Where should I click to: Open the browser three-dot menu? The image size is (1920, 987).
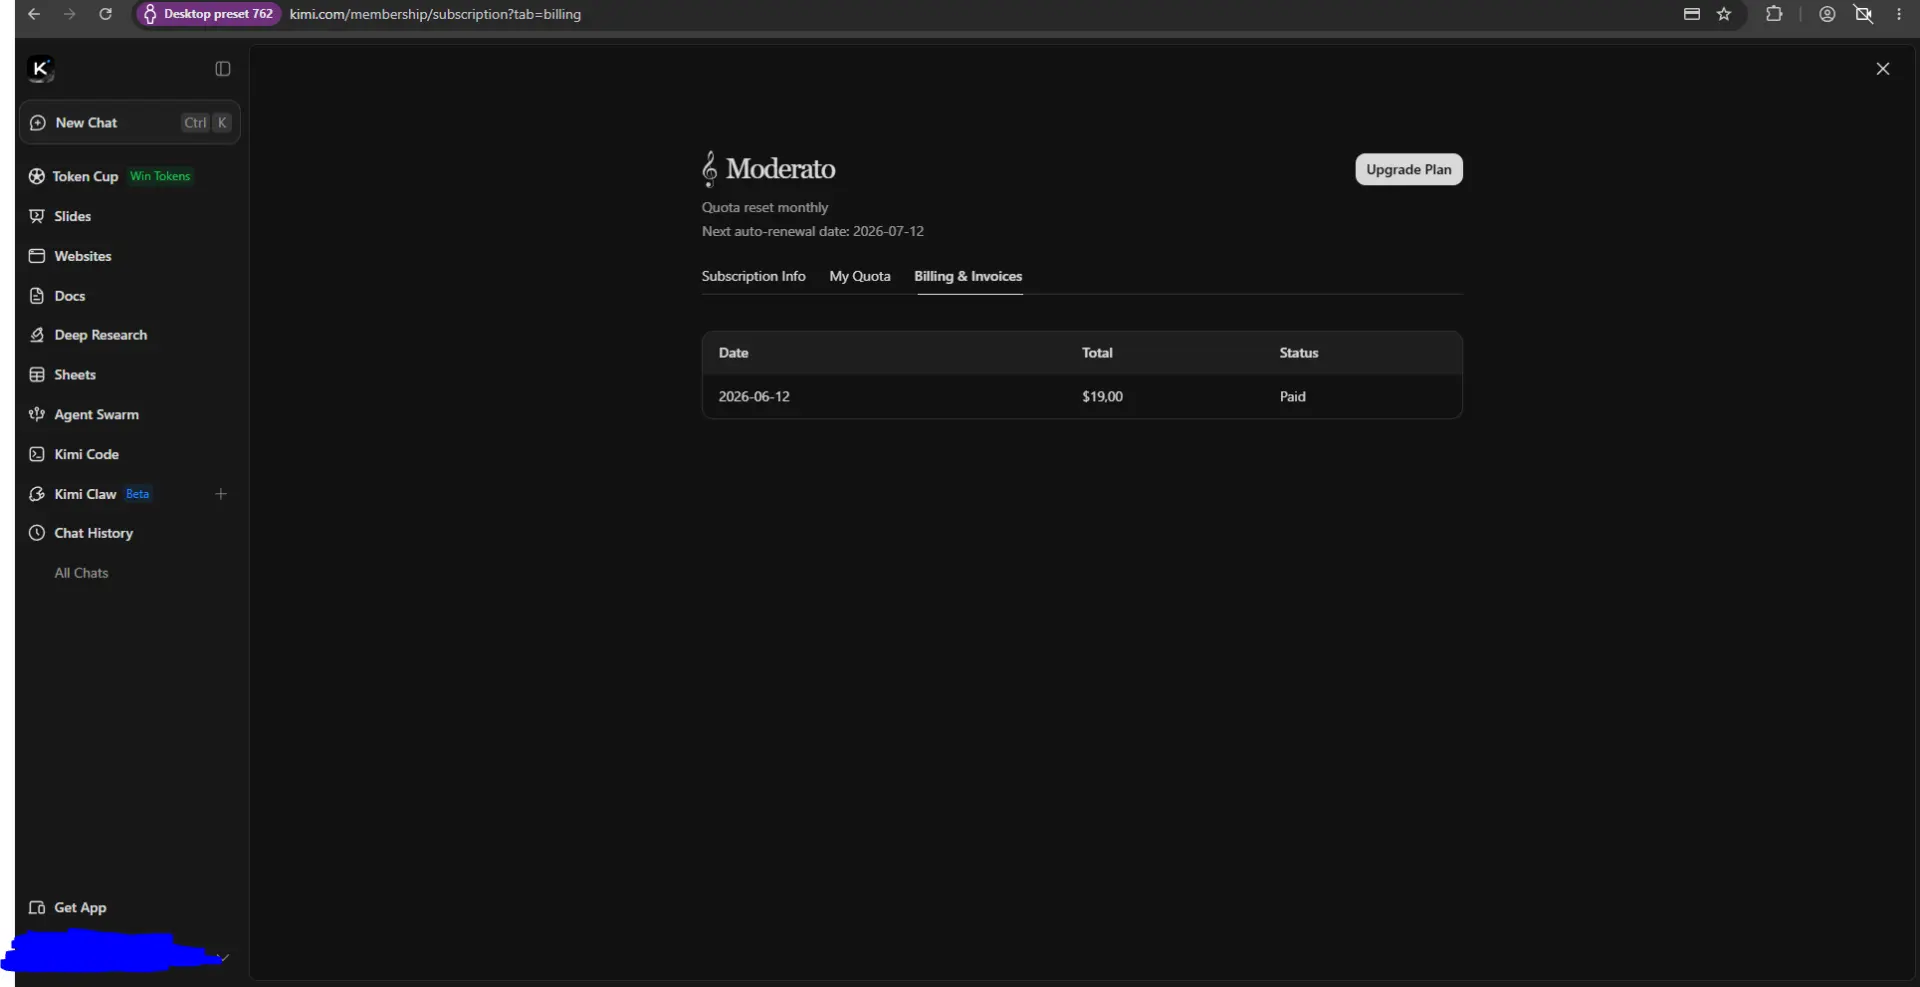1899,14
